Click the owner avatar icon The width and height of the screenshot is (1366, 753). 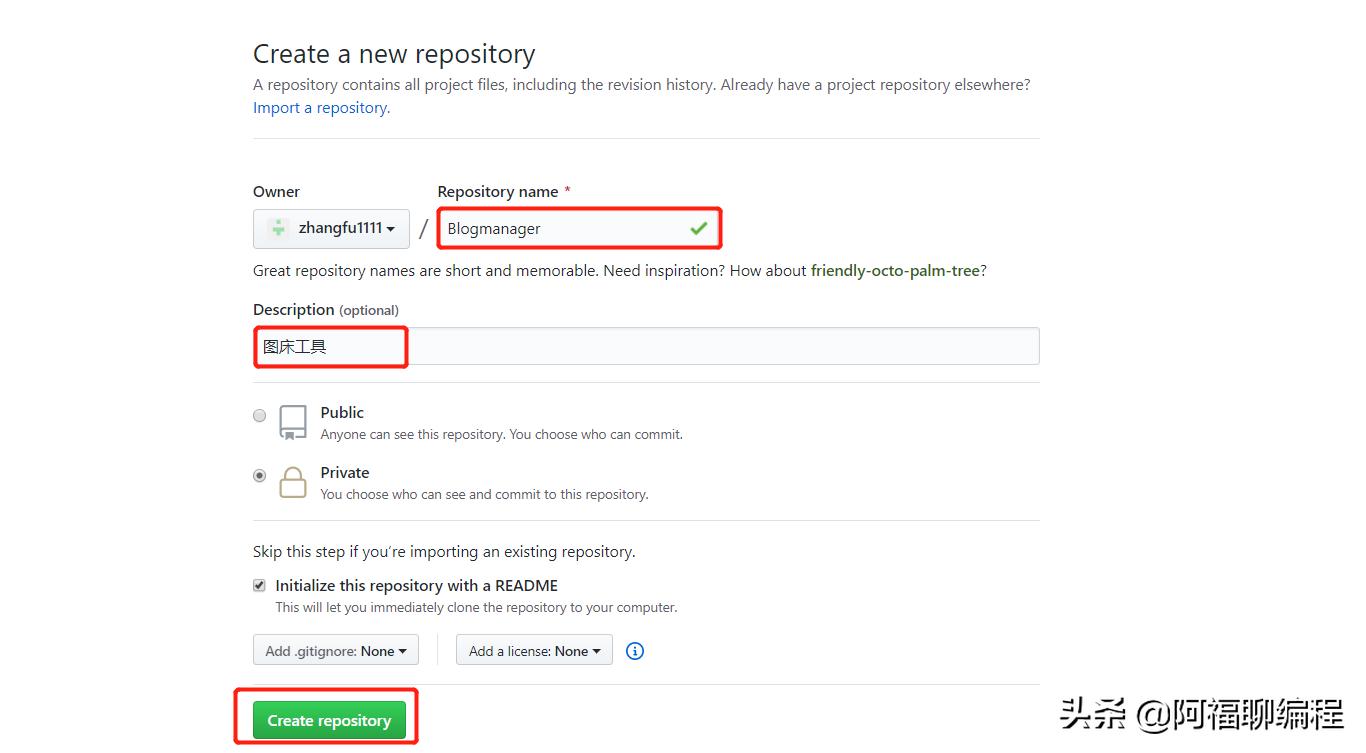[278, 228]
